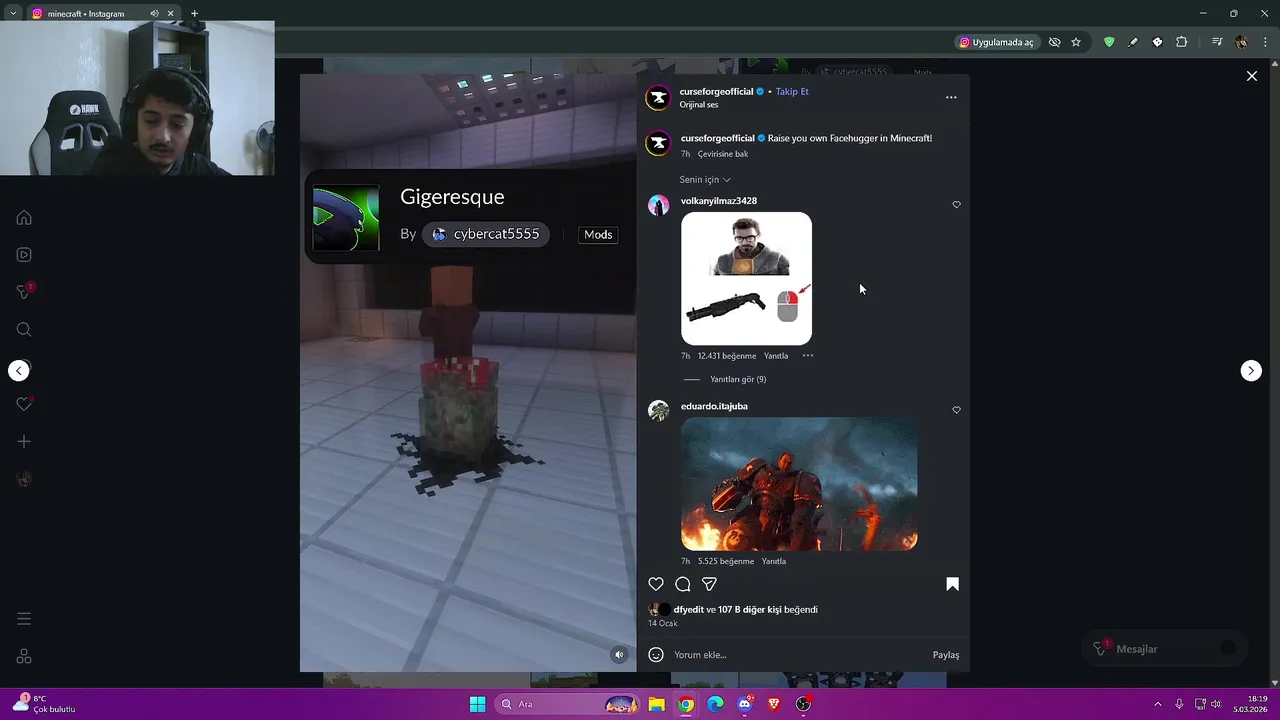This screenshot has width=1280, height=720.
Task: Open the green shield ad-blocker extension
Action: coord(1109,42)
